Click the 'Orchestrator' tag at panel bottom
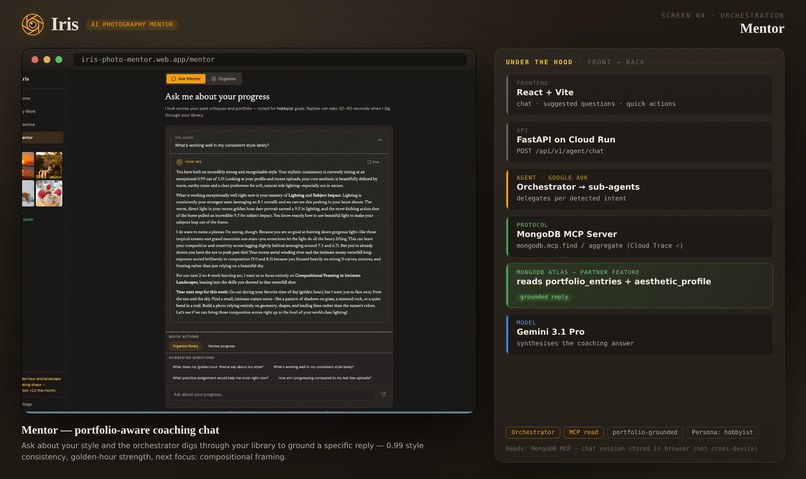The height and width of the screenshot is (479, 806). [533, 432]
